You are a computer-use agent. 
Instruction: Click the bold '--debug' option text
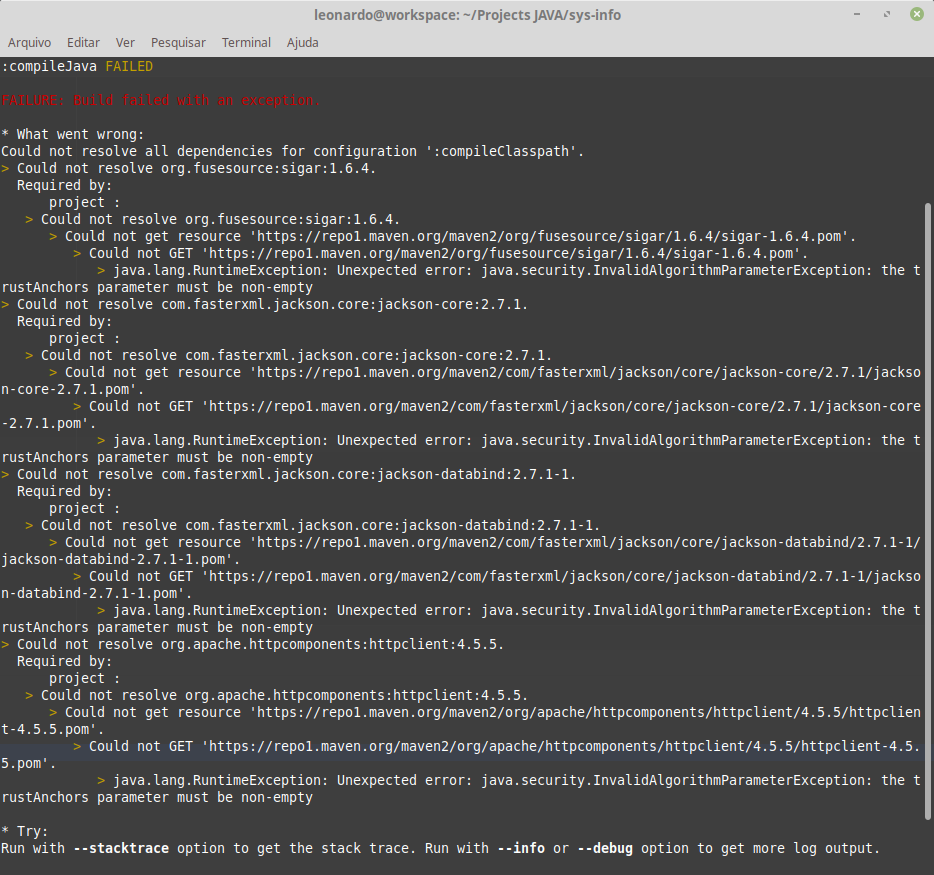[605, 848]
